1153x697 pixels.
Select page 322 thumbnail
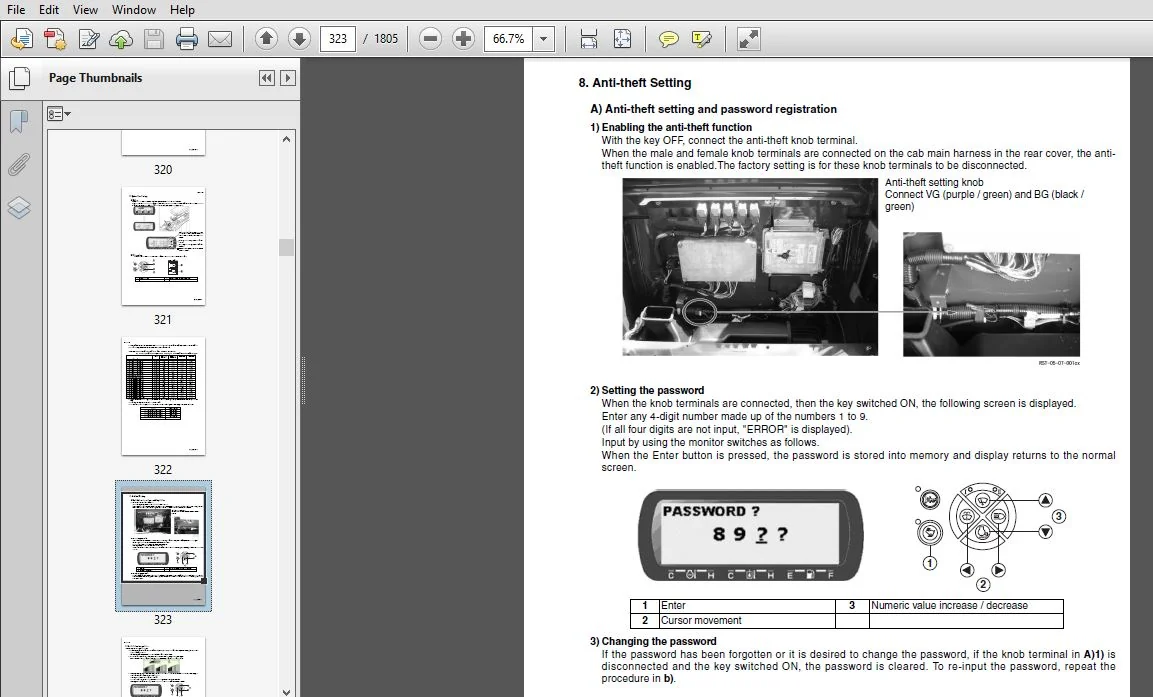click(163, 396)
